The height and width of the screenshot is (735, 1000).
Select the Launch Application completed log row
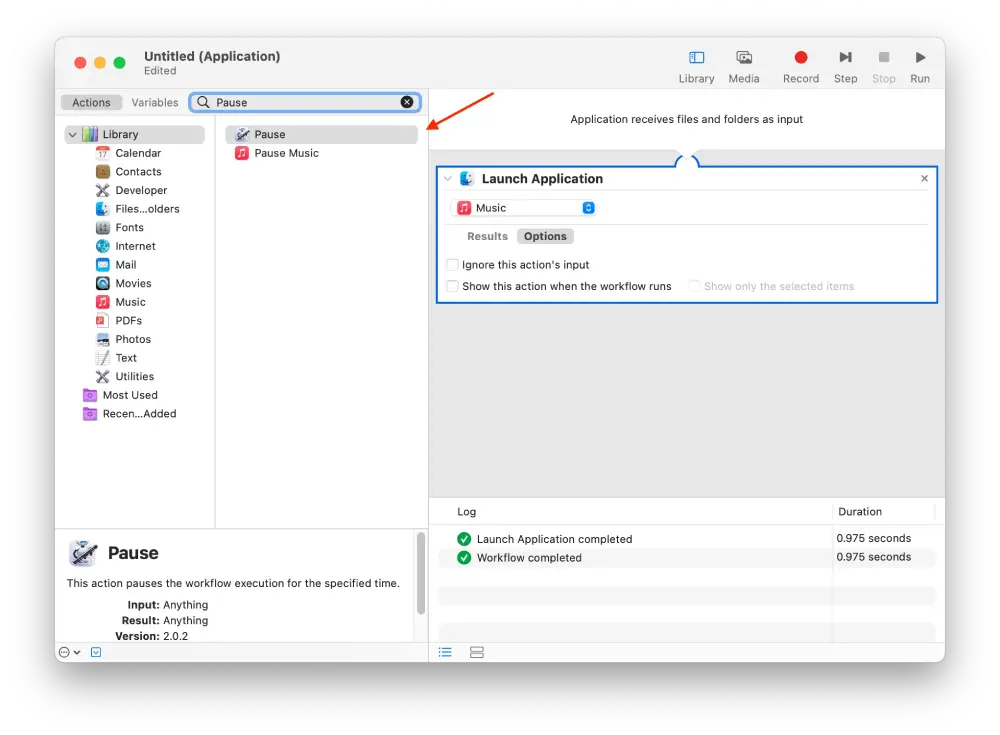click(x=686, y=539)
